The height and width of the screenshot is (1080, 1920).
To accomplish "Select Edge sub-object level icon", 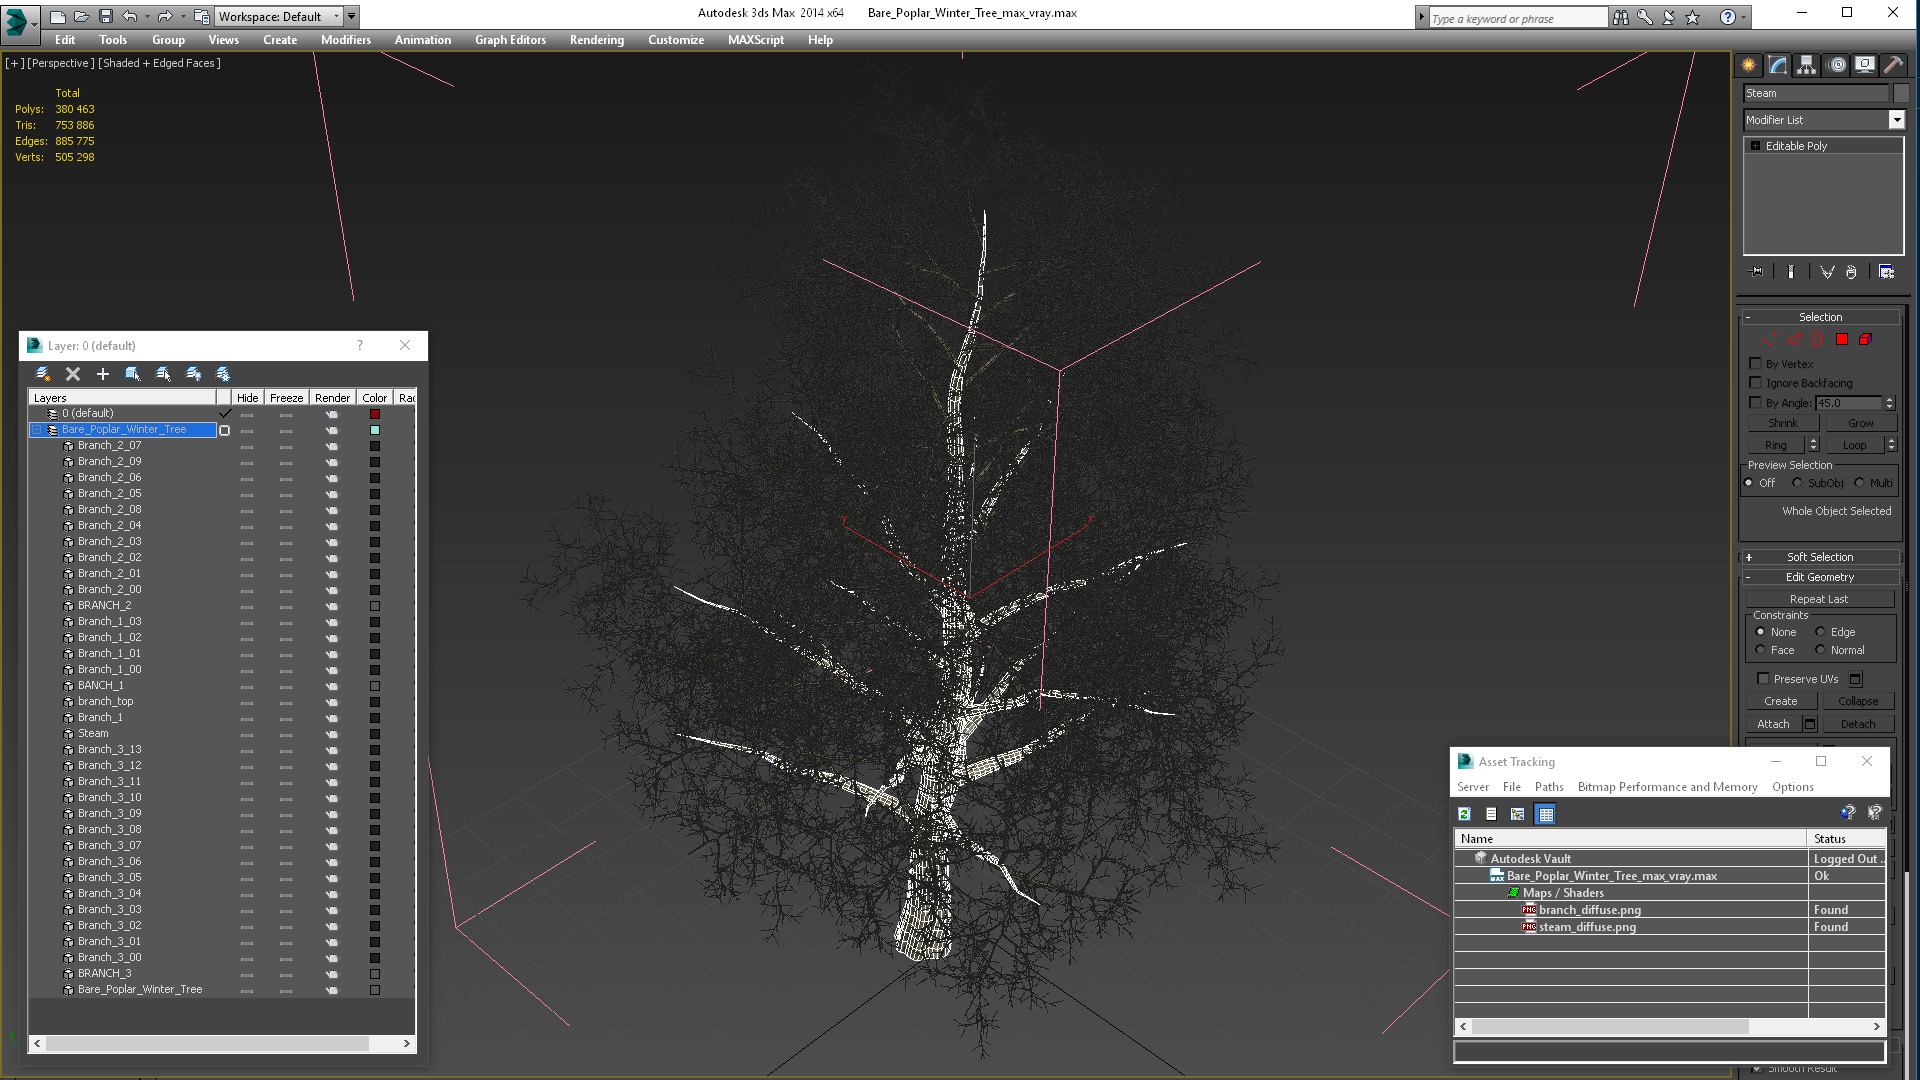I will 1794,340.
